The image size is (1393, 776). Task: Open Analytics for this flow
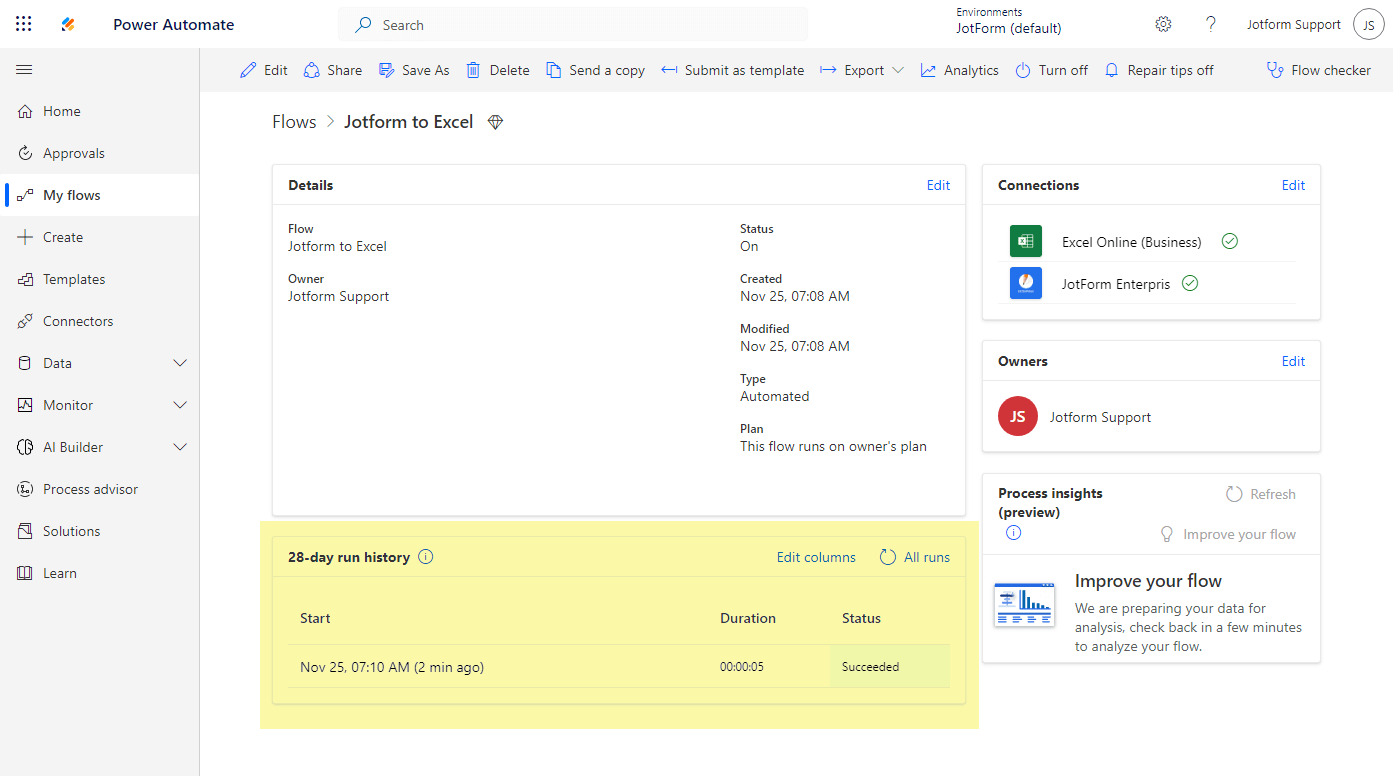[960, 70]
